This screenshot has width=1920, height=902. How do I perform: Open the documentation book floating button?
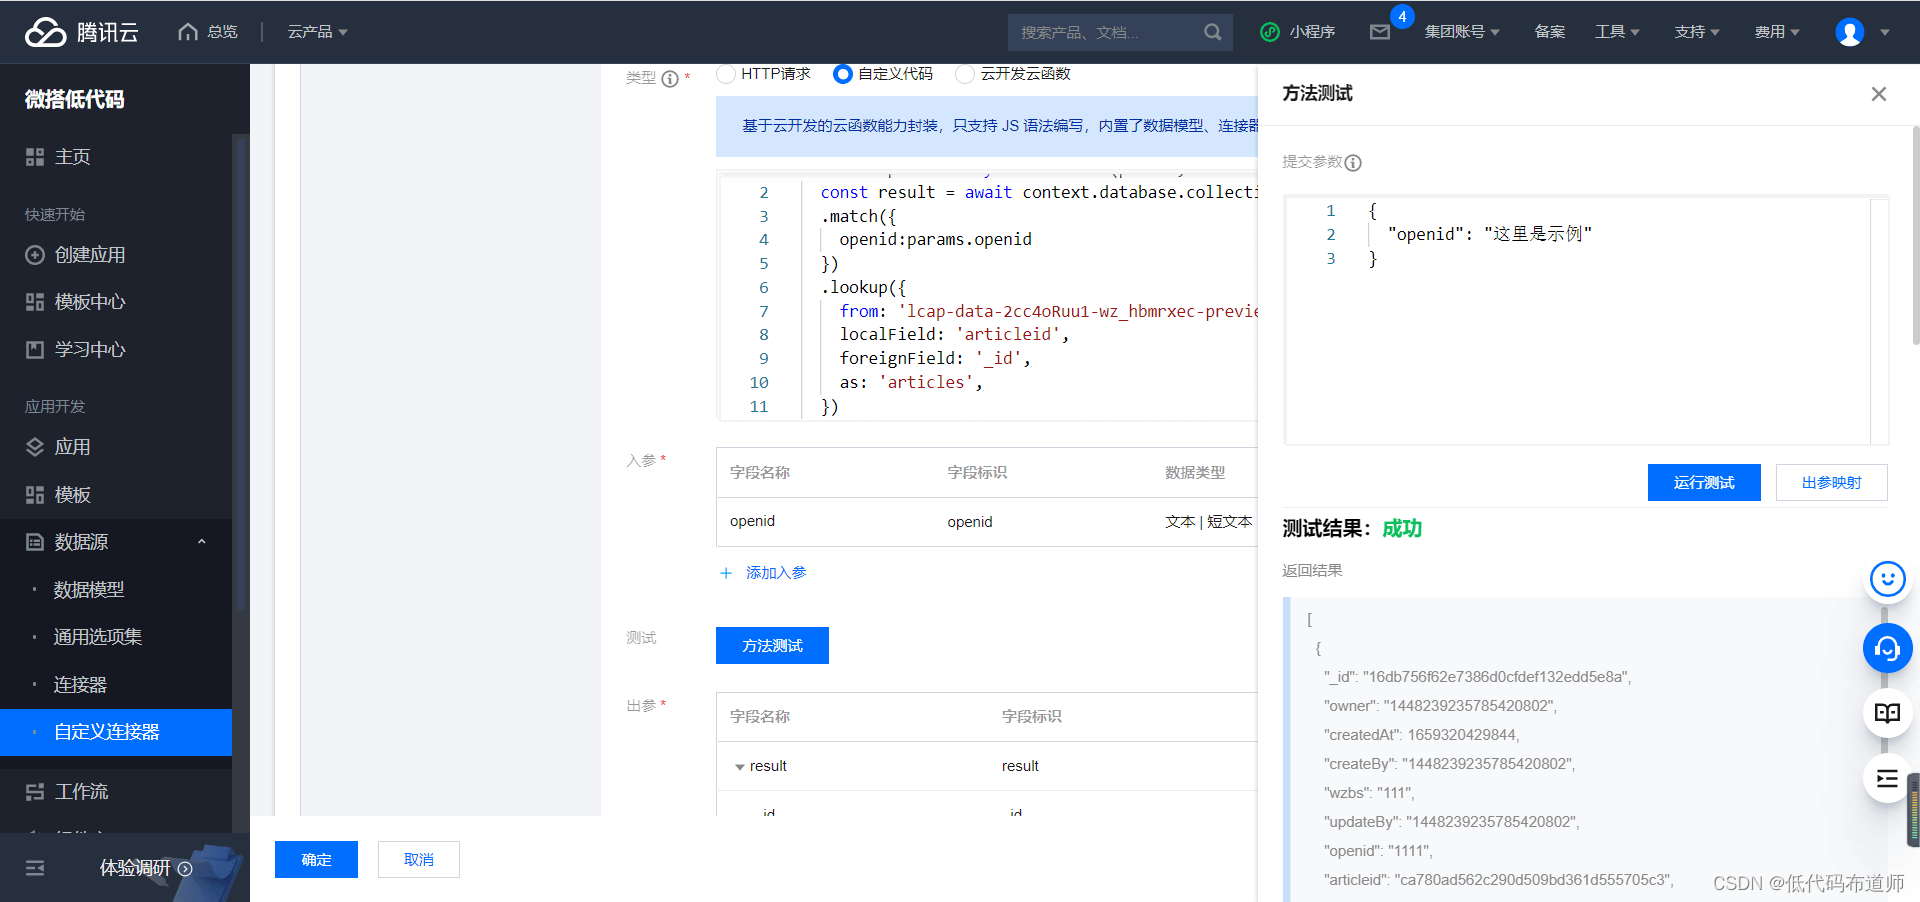(x=1887, y=713)
